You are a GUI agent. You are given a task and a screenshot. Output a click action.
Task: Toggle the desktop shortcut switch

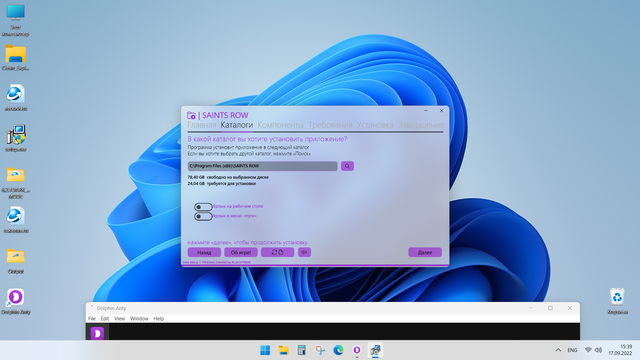click(203, 207)
